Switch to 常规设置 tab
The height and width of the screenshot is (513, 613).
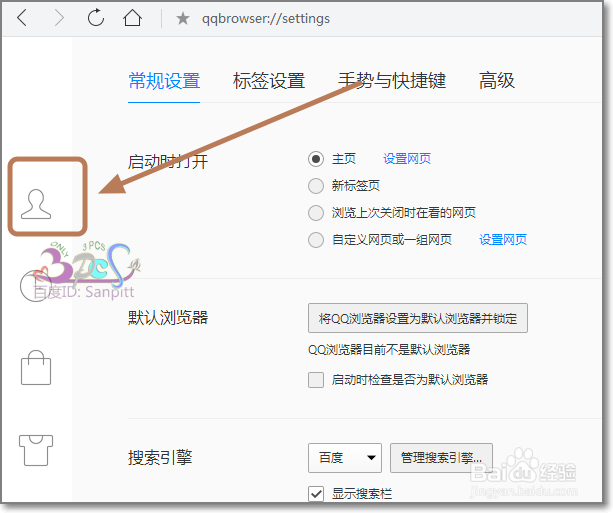point(164,81)
